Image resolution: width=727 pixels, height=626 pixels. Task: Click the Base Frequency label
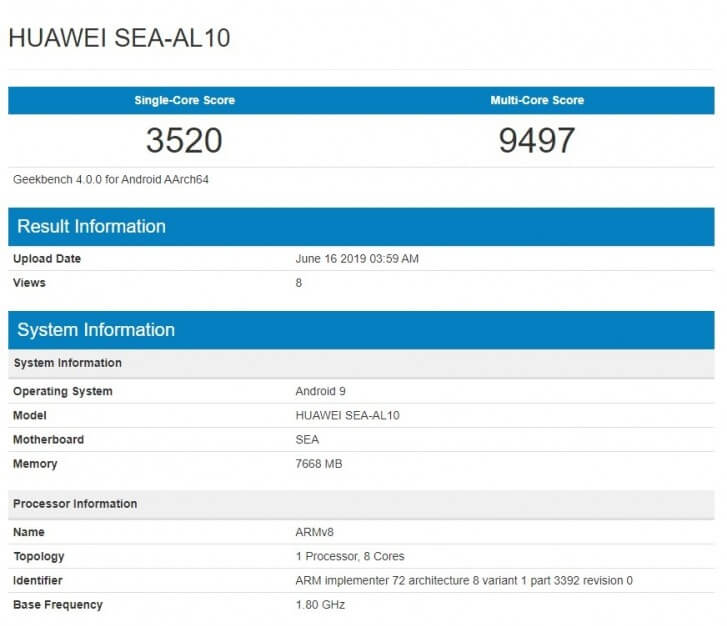point(58,605)
